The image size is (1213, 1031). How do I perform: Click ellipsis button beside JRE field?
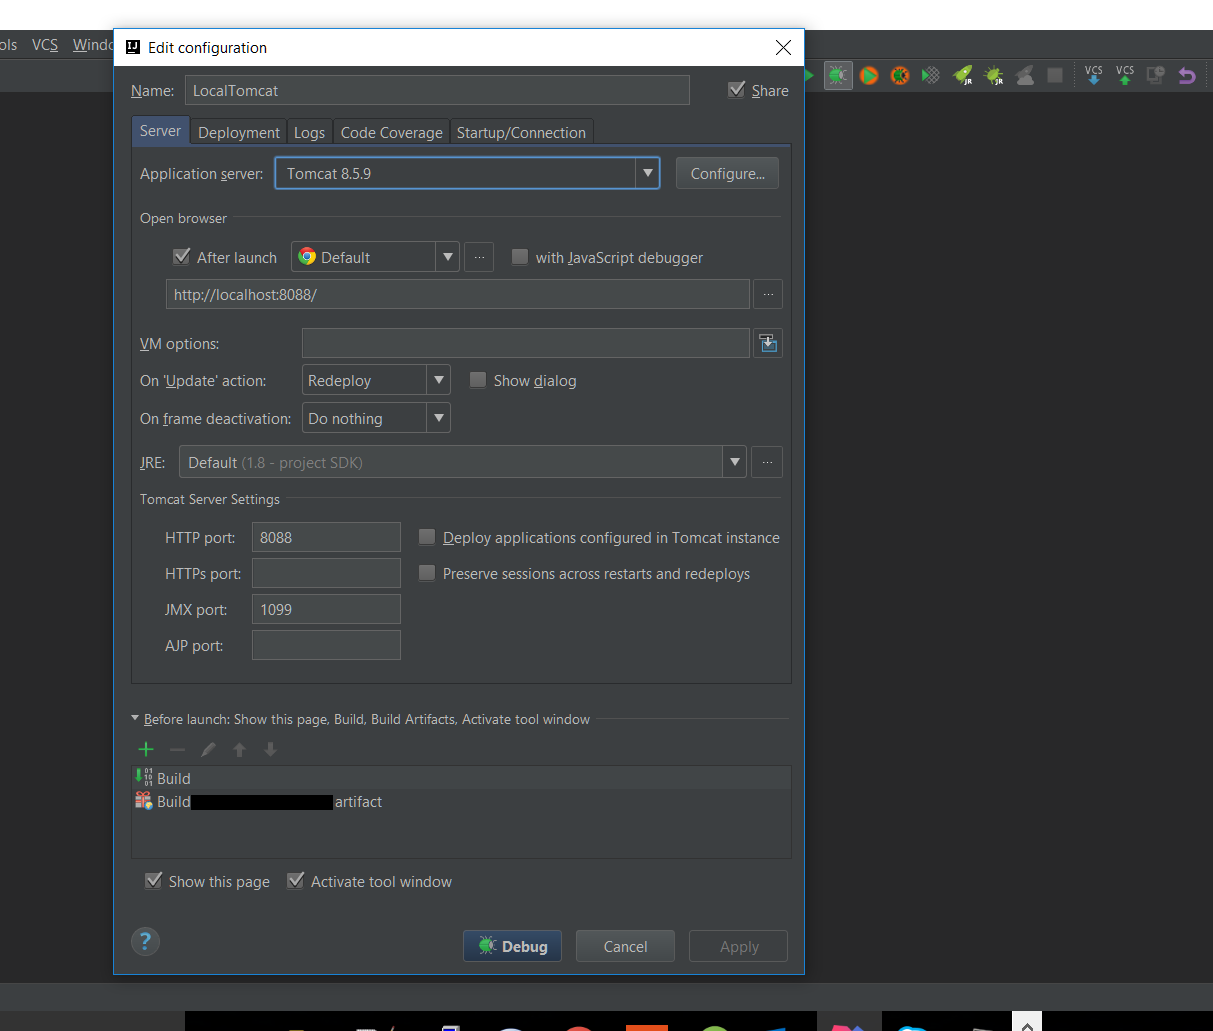coord(768,462)
